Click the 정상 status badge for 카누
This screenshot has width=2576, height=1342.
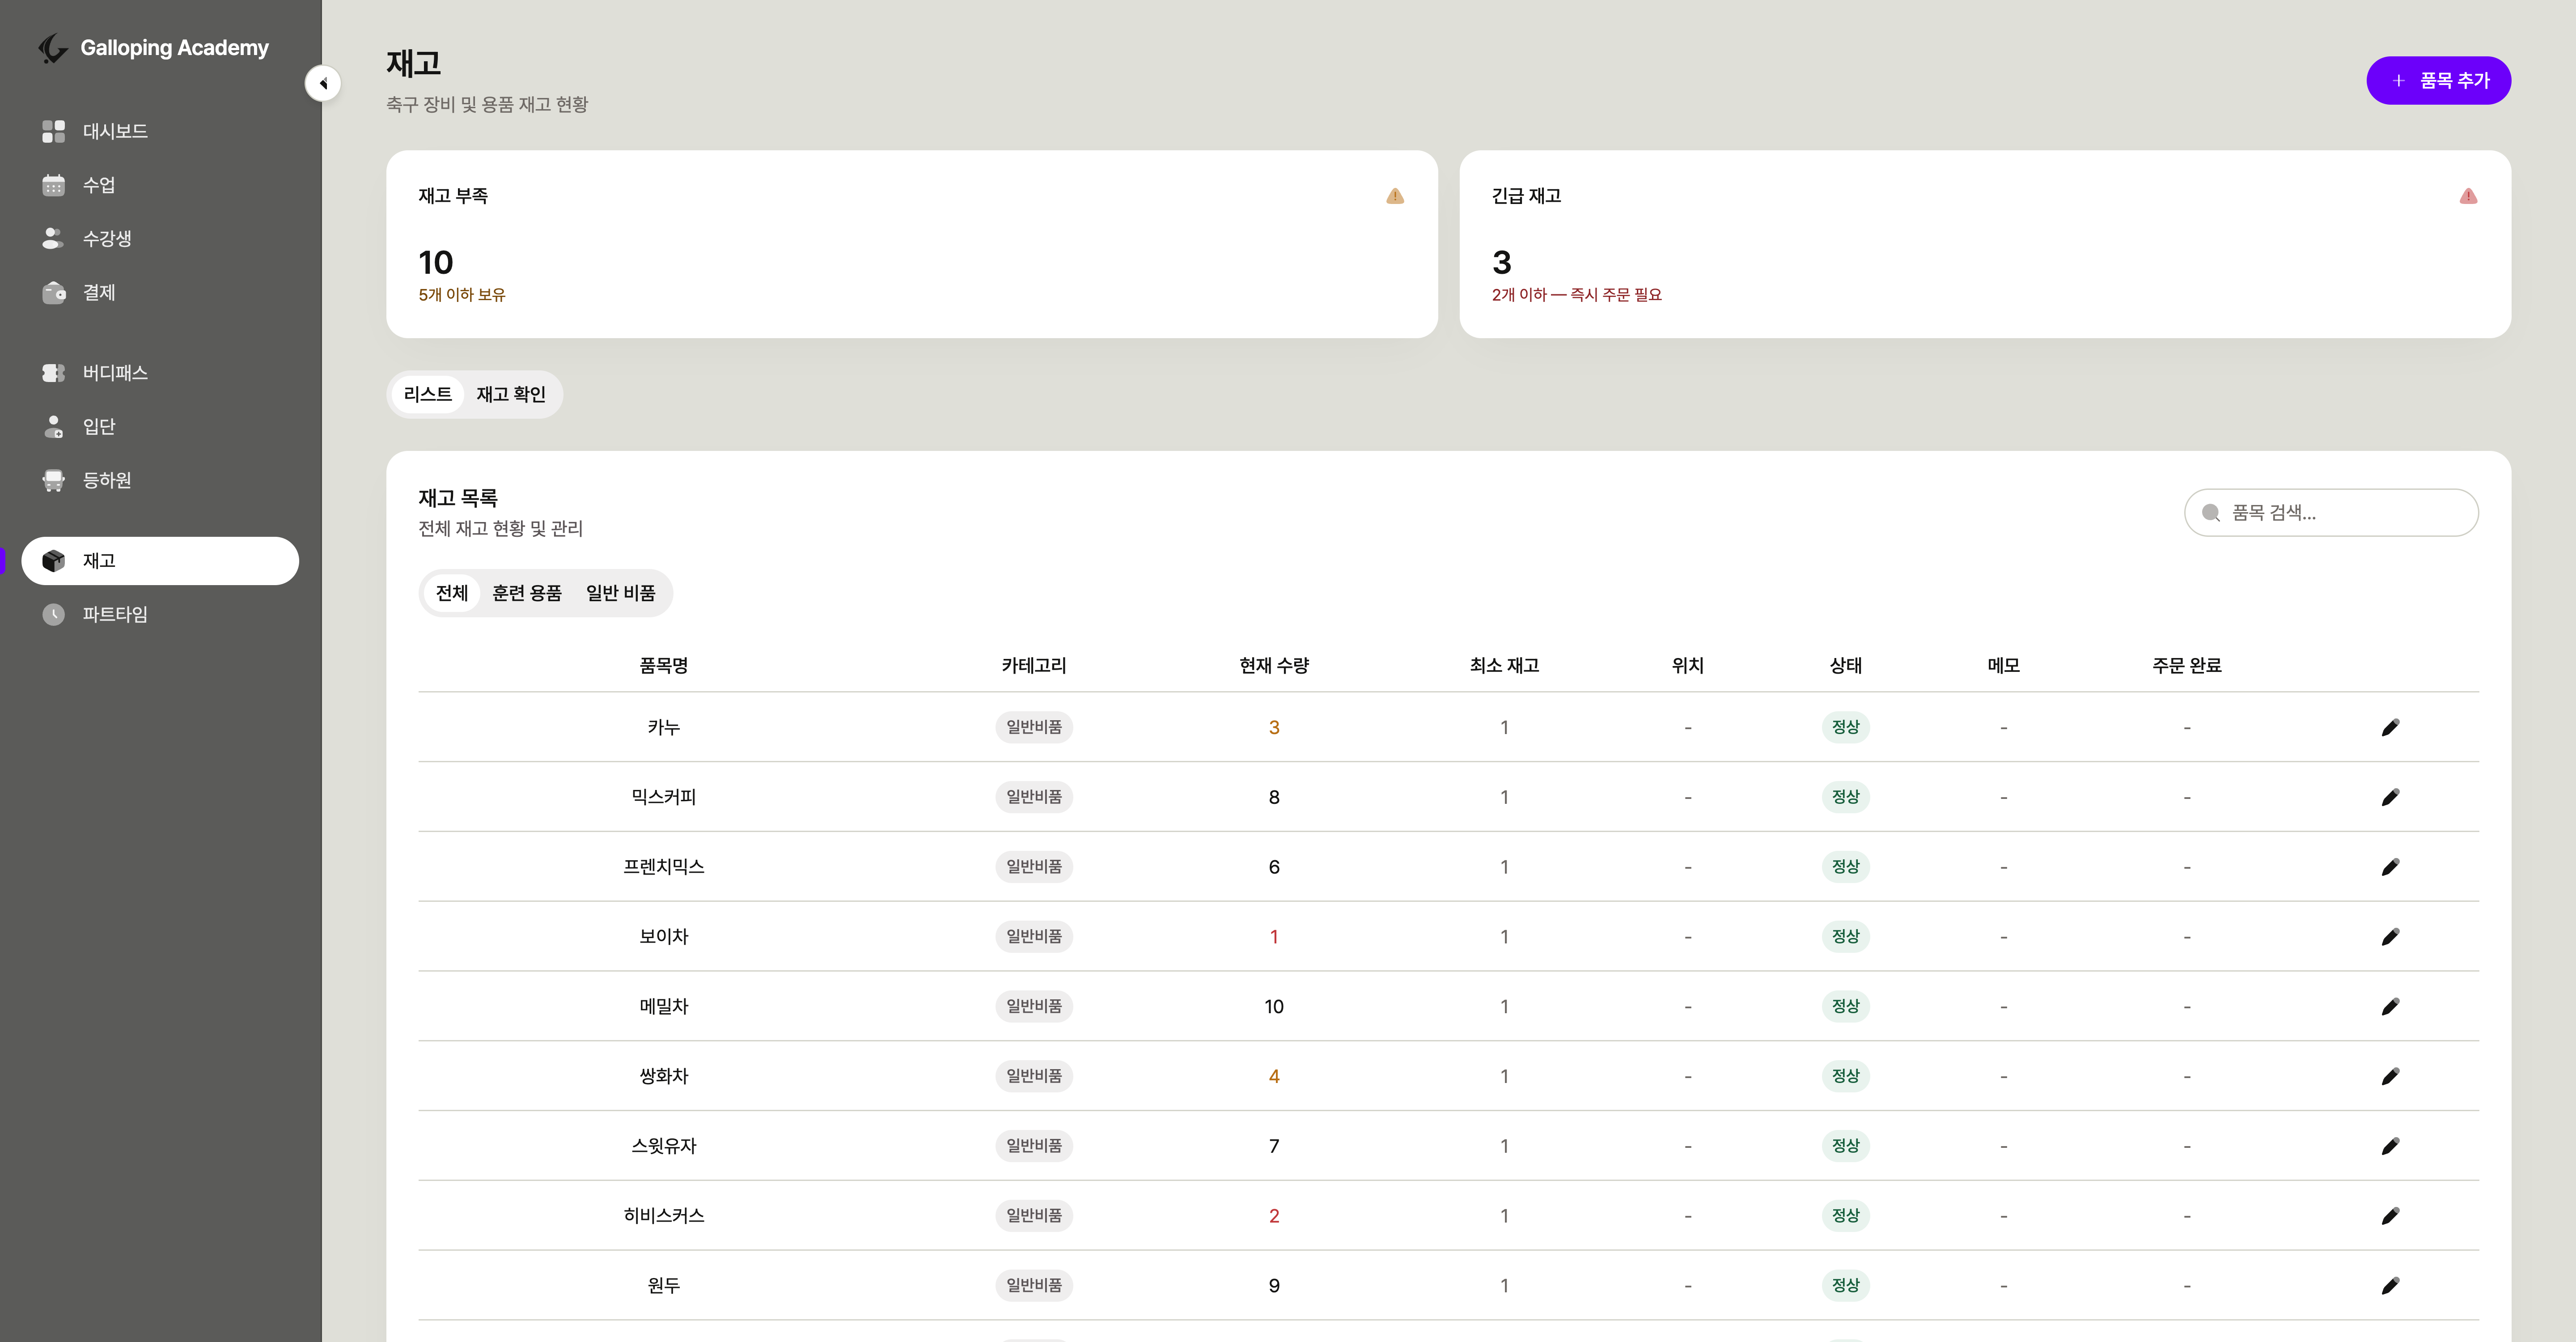tap(1846, 727)
